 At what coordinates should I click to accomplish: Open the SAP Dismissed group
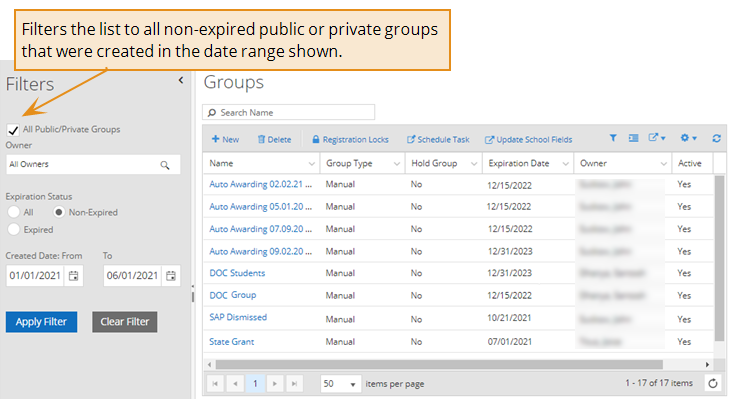[238, 317]
